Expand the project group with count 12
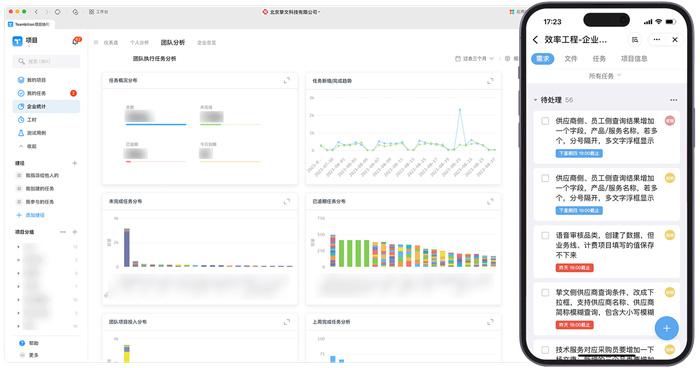Screen dimensions: 700x368 point(18,247)
